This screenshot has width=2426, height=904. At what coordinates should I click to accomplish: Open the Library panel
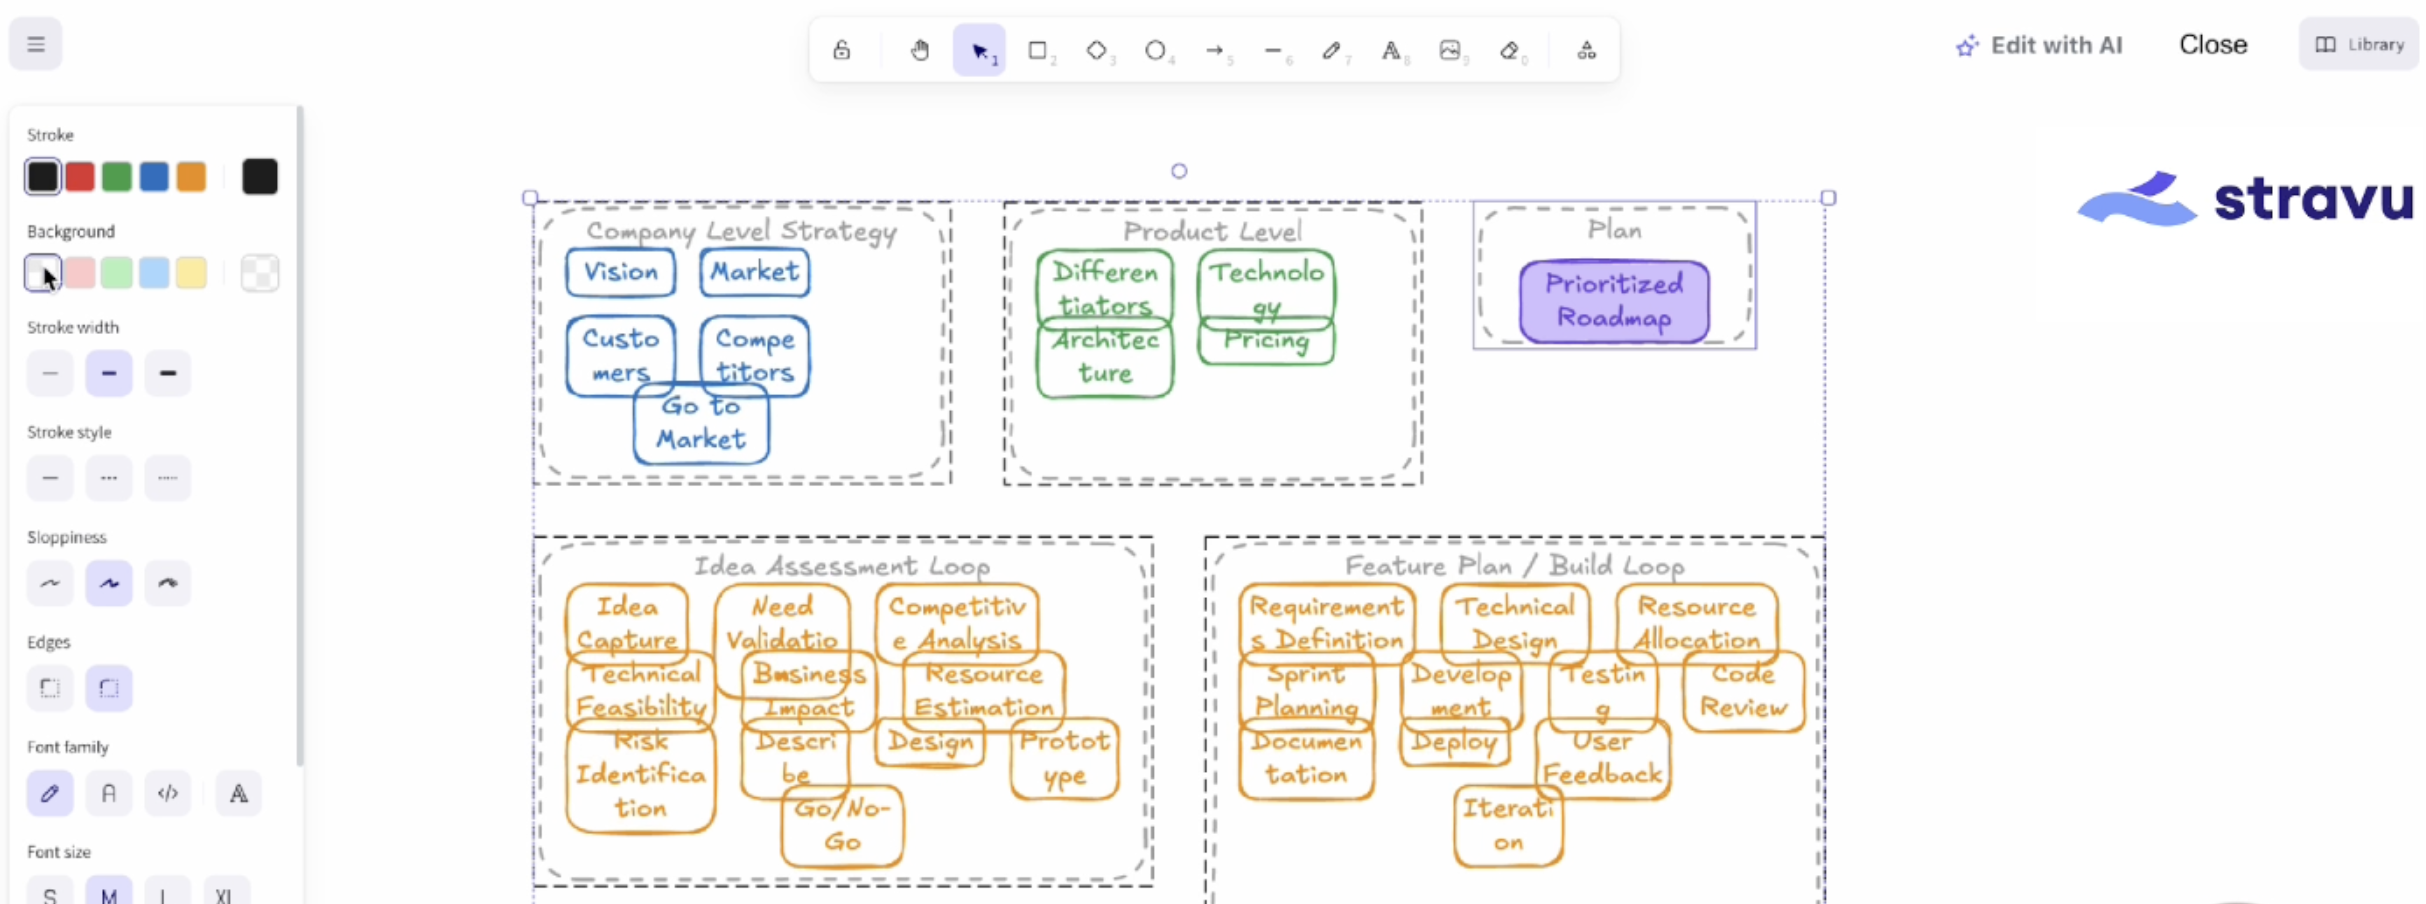pos(2359,45)
